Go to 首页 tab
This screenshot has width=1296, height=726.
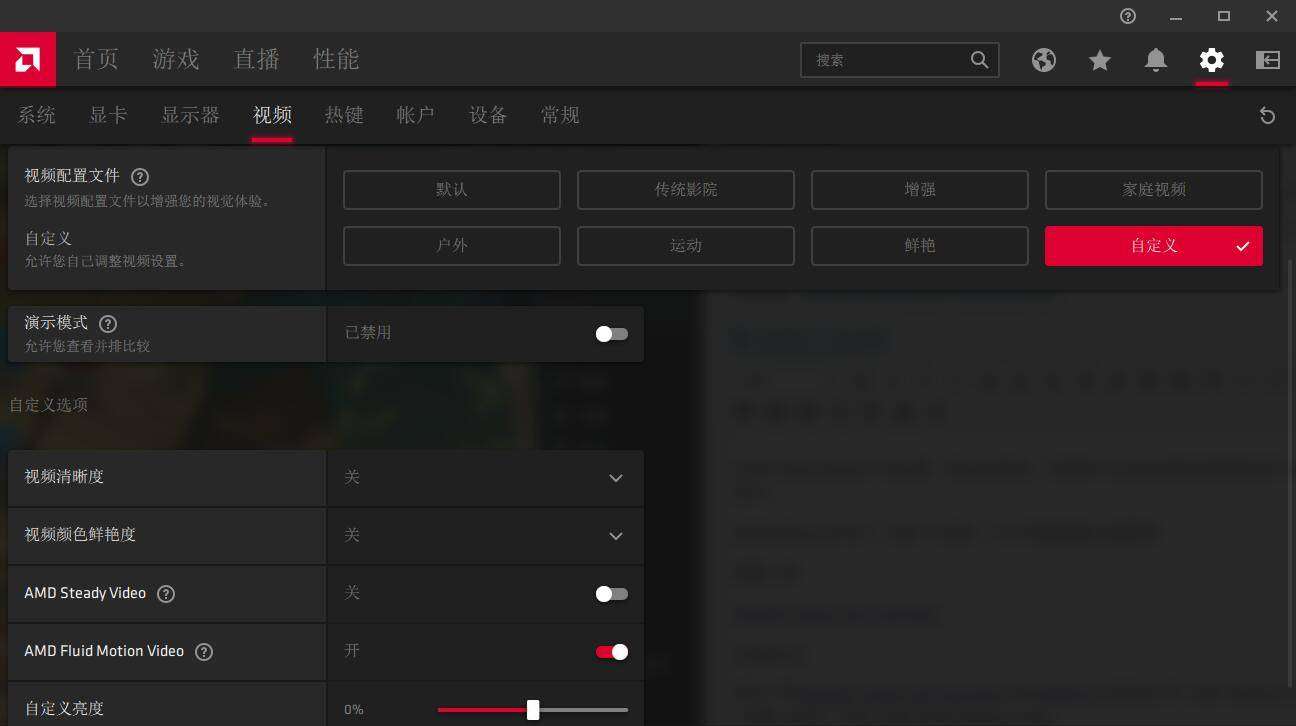[x=97, y=60]
